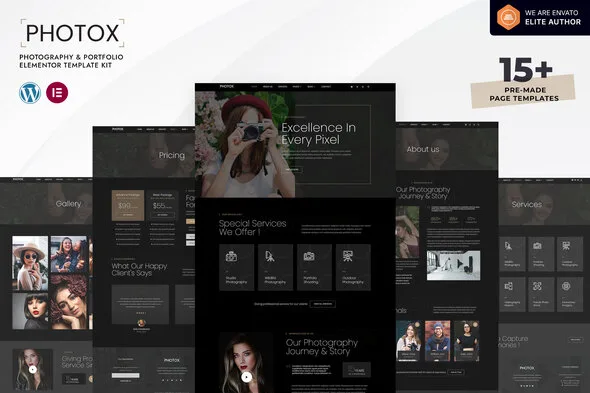Click the $55 pricing plan button
The image size is (590, 393).
click(163, 215)
